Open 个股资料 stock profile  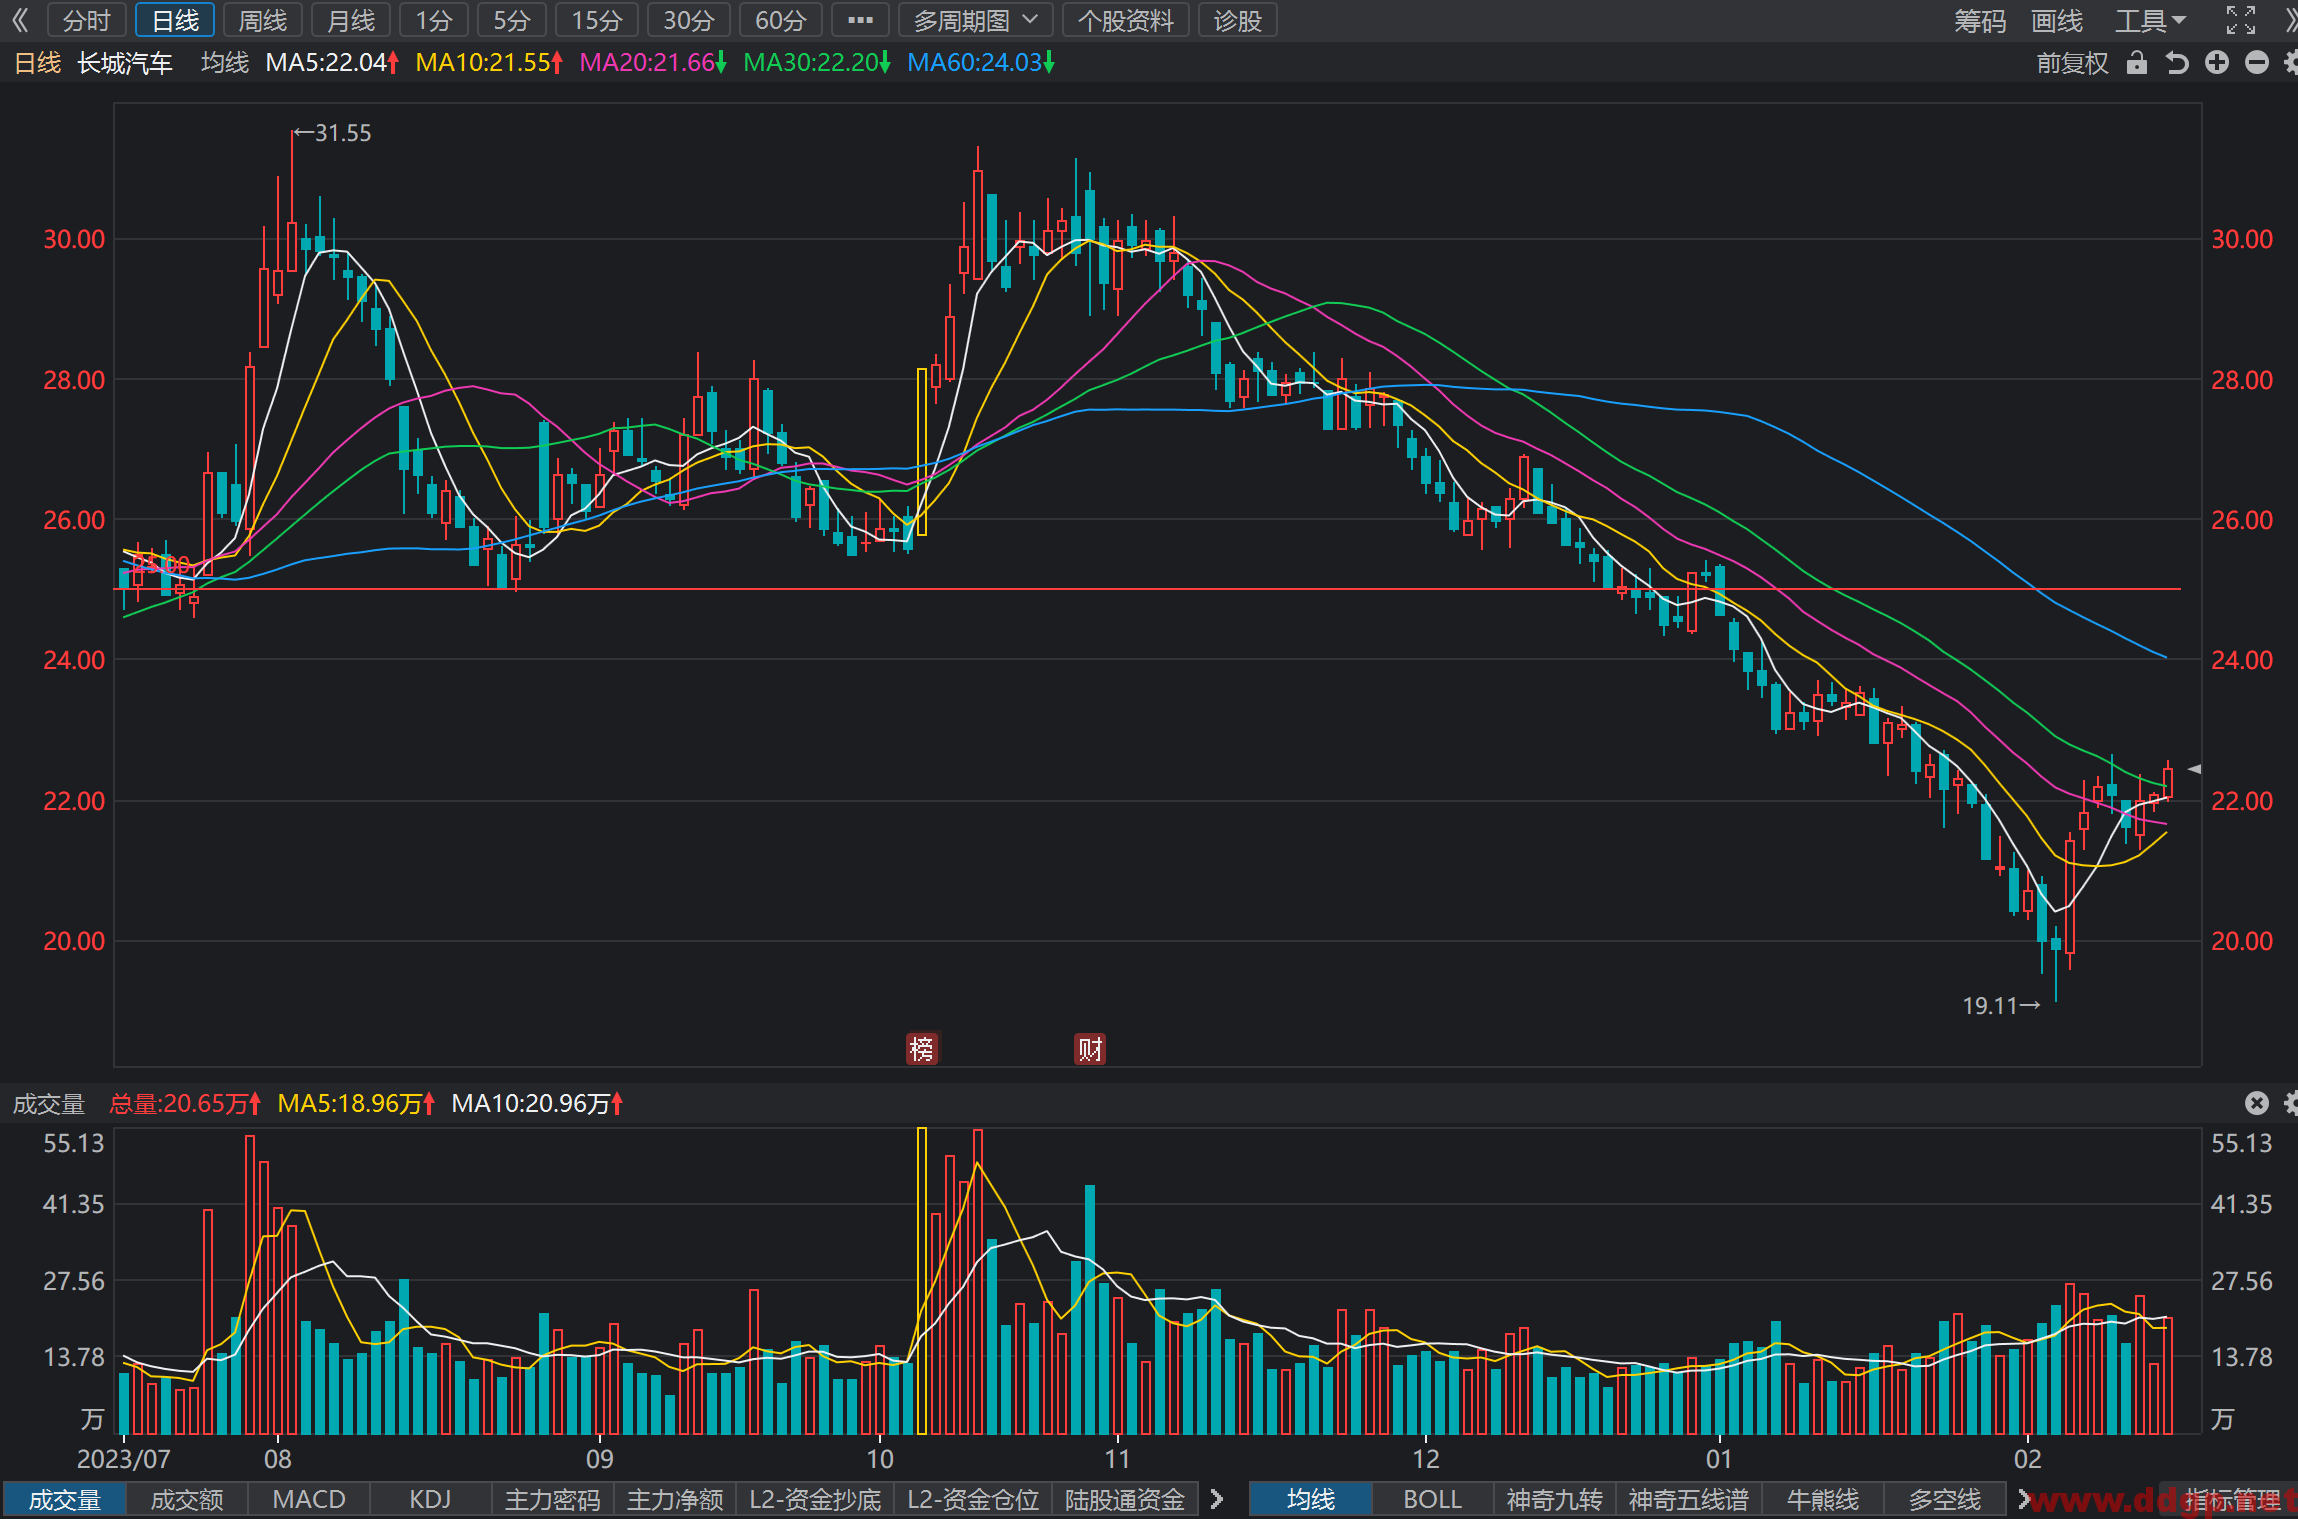1126,20
